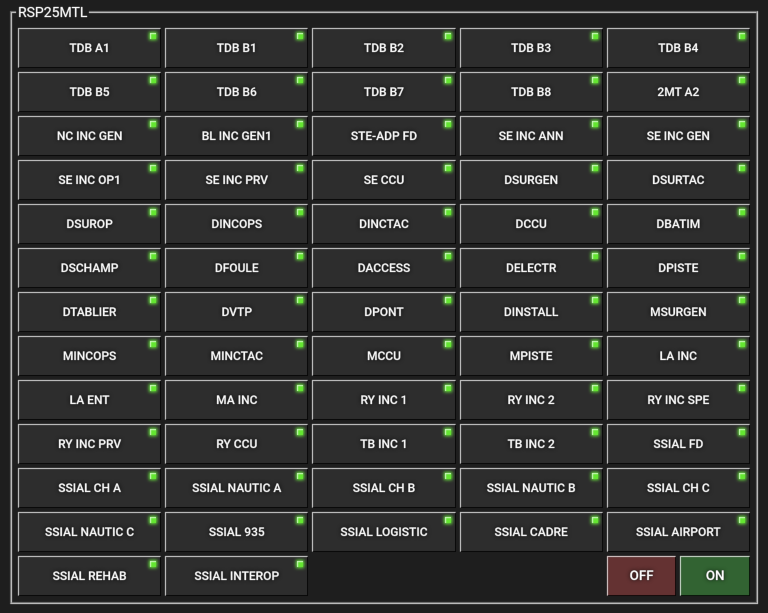Select the SSIAL AIRPORT button

pos(678,532)
